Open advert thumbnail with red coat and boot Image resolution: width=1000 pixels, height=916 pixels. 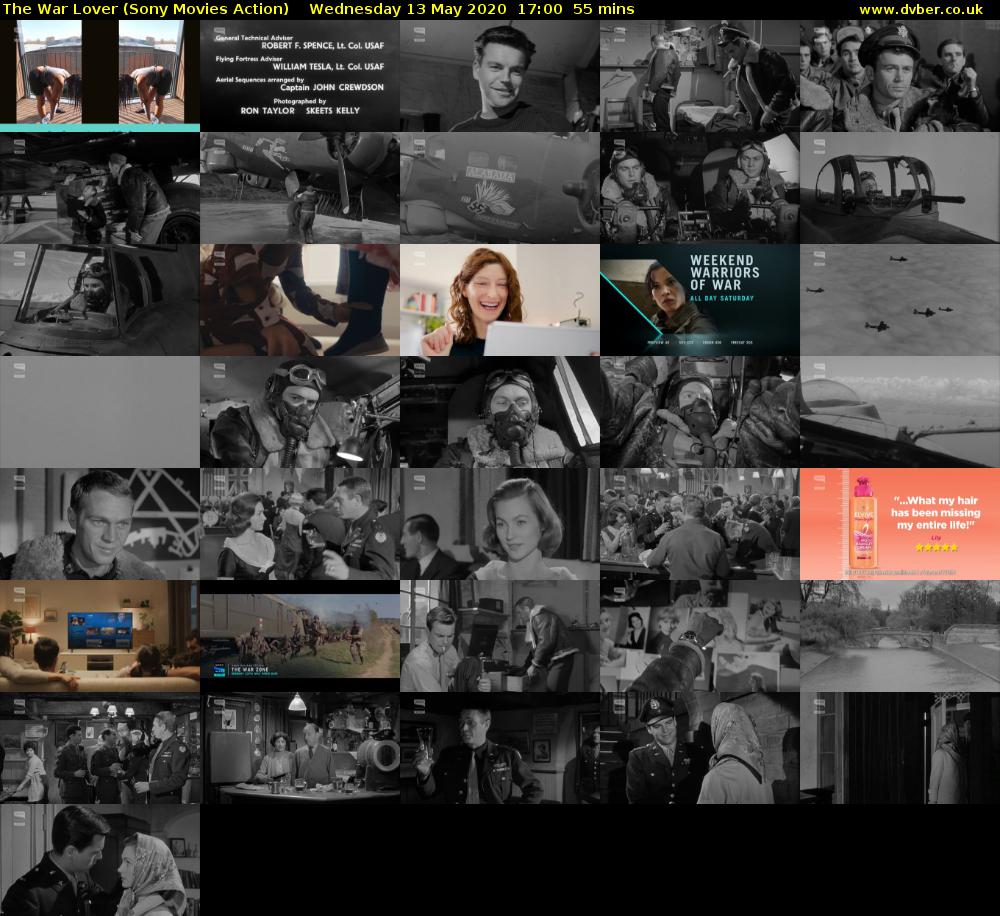coord(300,300)
